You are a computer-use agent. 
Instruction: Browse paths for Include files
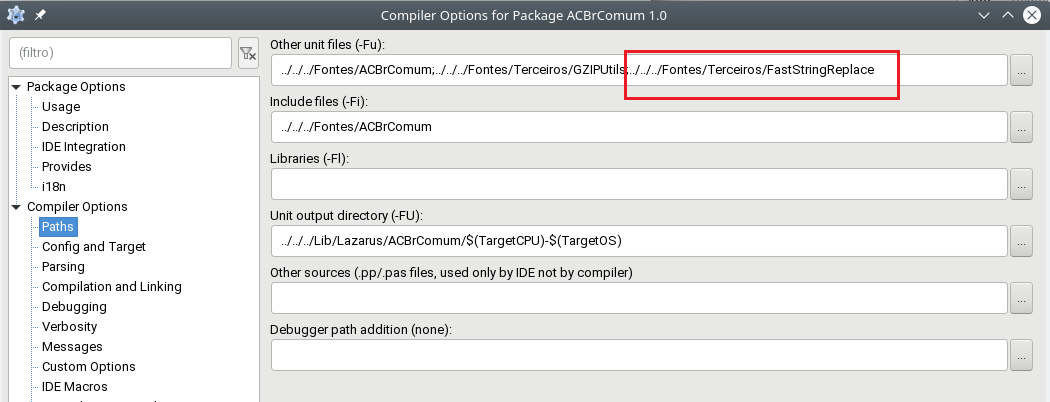click(1021, 127)
